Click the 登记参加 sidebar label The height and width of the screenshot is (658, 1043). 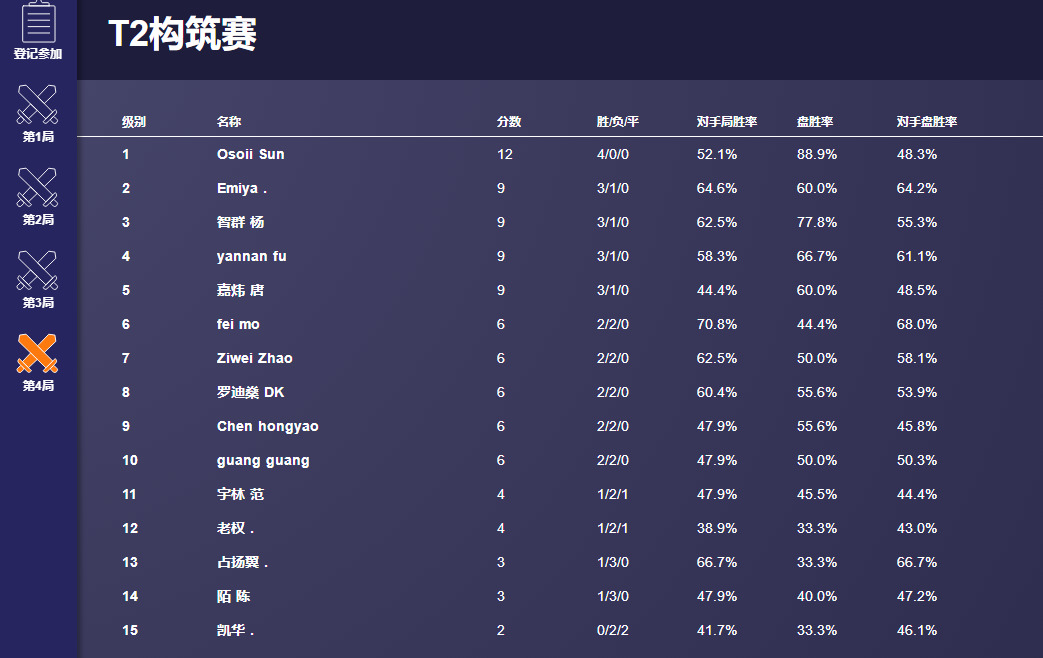coord(38,54)
